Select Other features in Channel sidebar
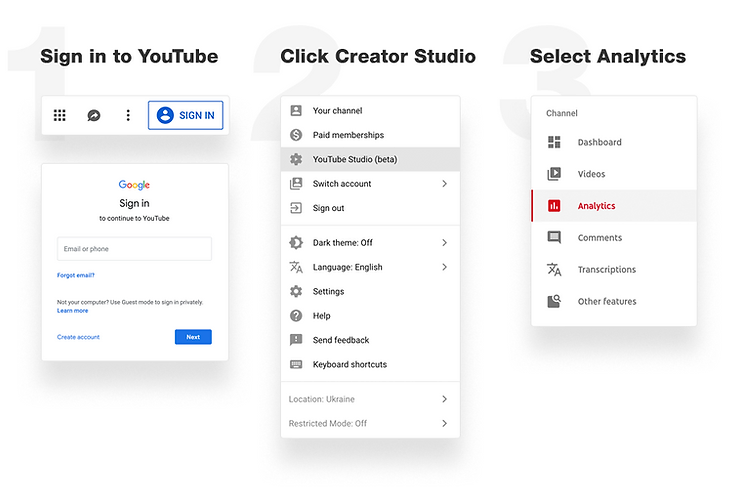The image size is (740, 504). tap(614, 301)
